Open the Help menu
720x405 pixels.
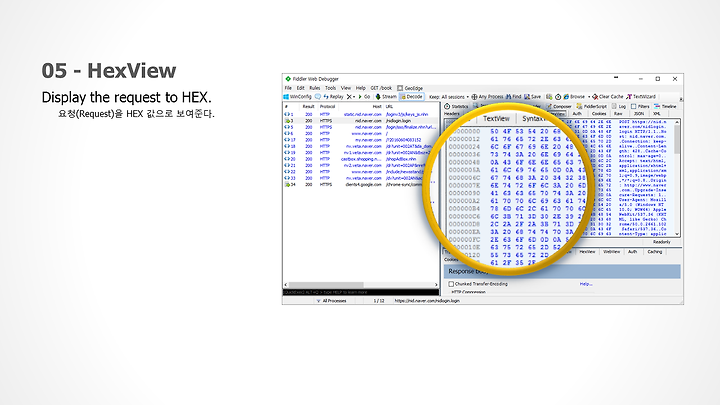[361, 88]
